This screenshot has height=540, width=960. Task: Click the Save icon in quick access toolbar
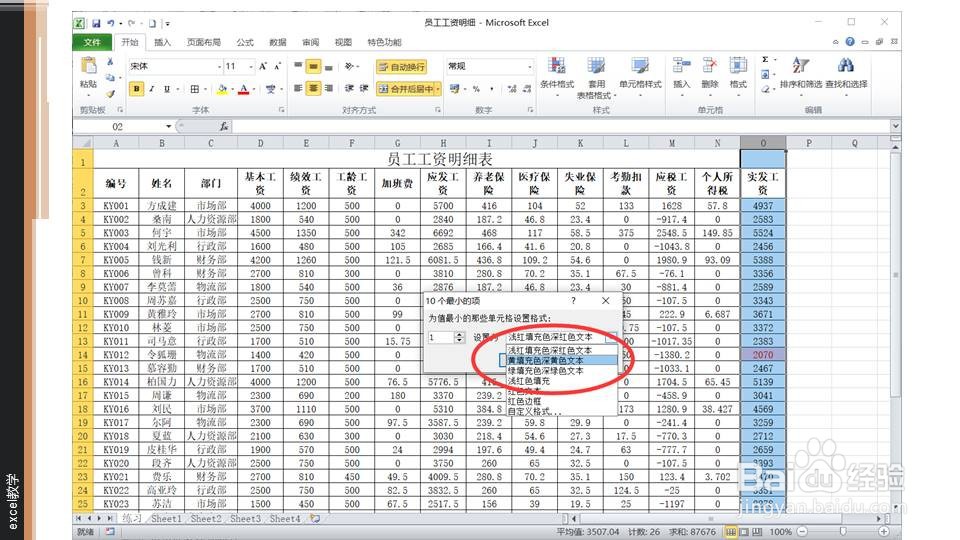[96, 23]
